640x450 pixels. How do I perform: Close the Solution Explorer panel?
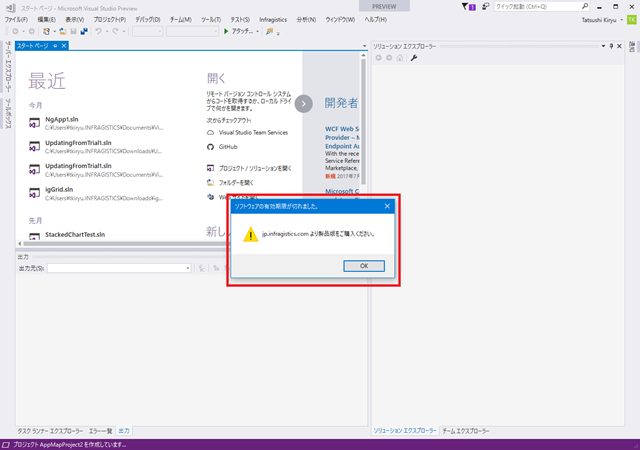[619, 46]
